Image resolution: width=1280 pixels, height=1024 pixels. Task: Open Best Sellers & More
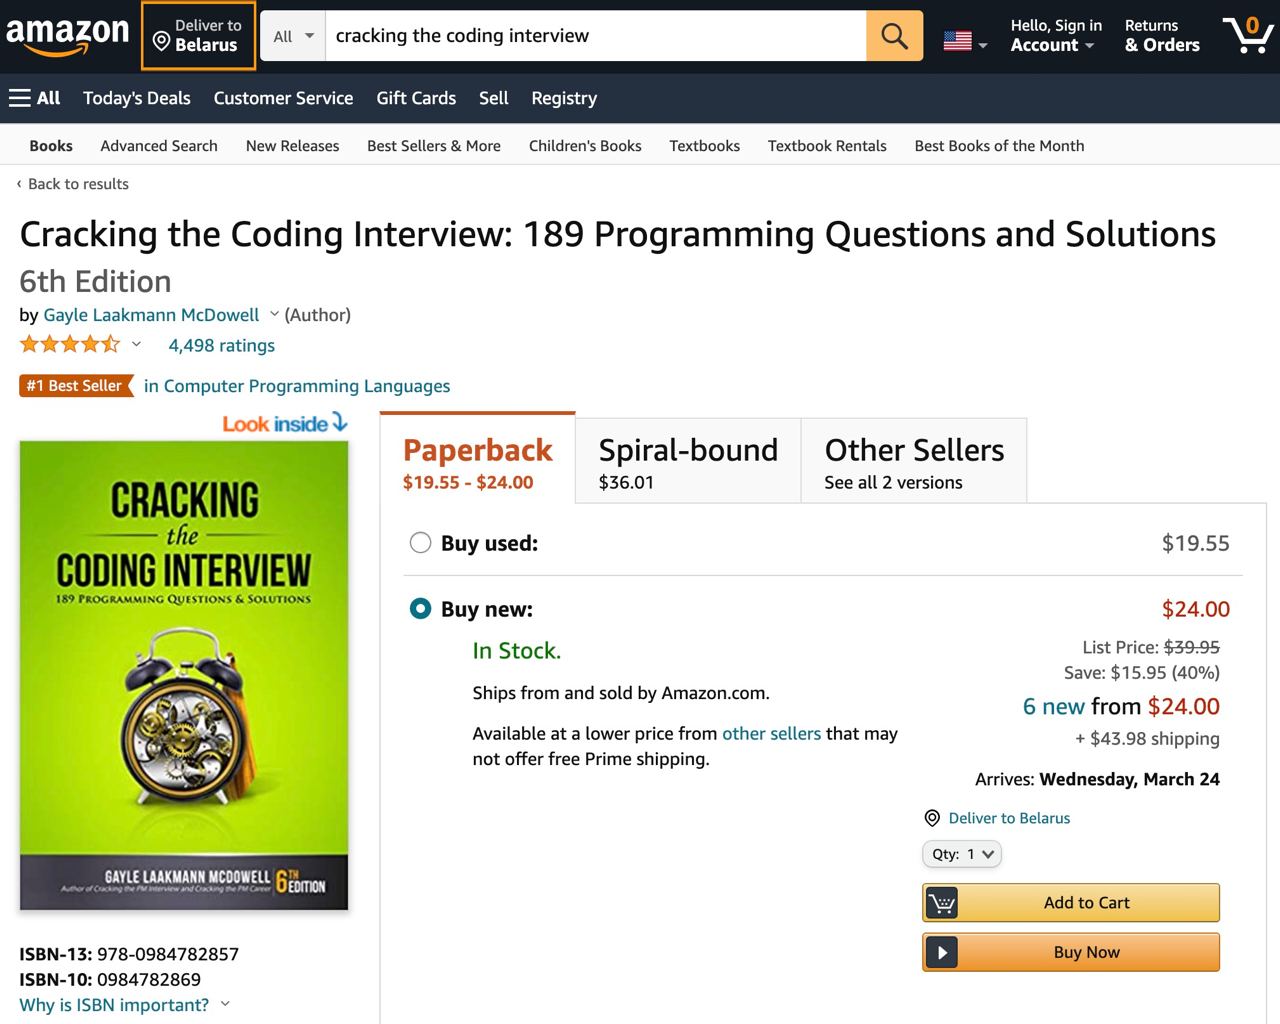point(434,146)
